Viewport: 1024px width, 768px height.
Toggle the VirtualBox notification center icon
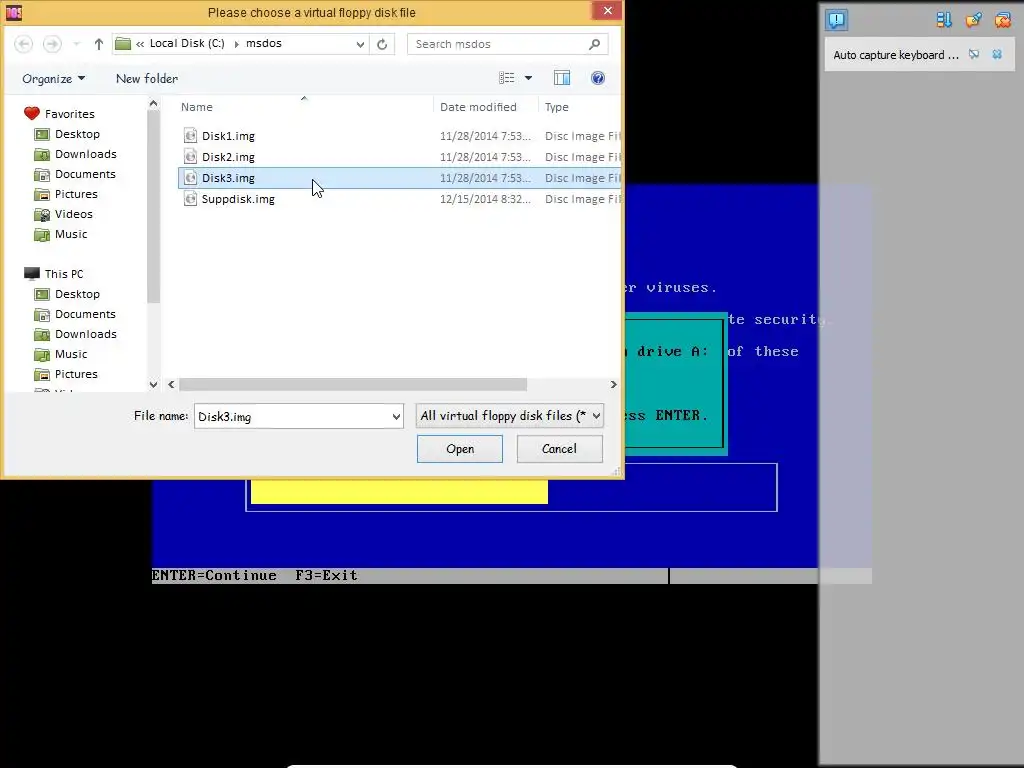click(836, 20)
